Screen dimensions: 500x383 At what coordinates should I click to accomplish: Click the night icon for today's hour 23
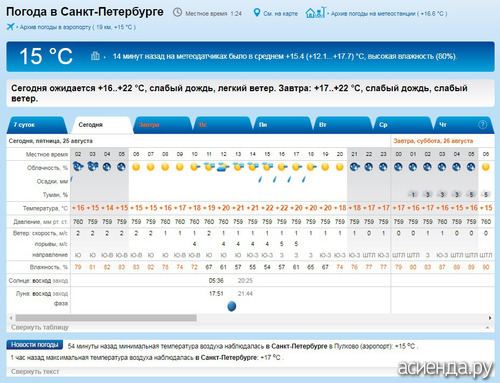coord(383,167)
